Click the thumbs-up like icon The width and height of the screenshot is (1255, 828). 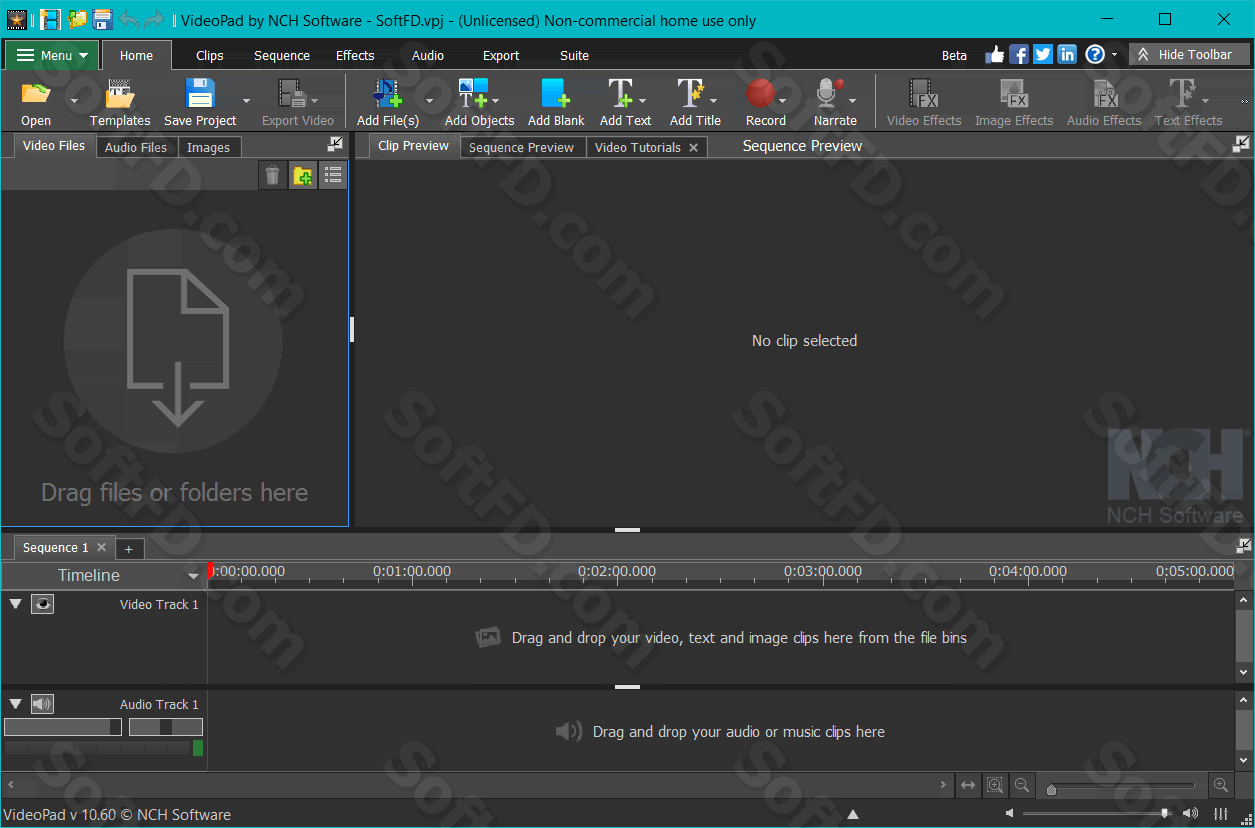[x=995, y=55]
